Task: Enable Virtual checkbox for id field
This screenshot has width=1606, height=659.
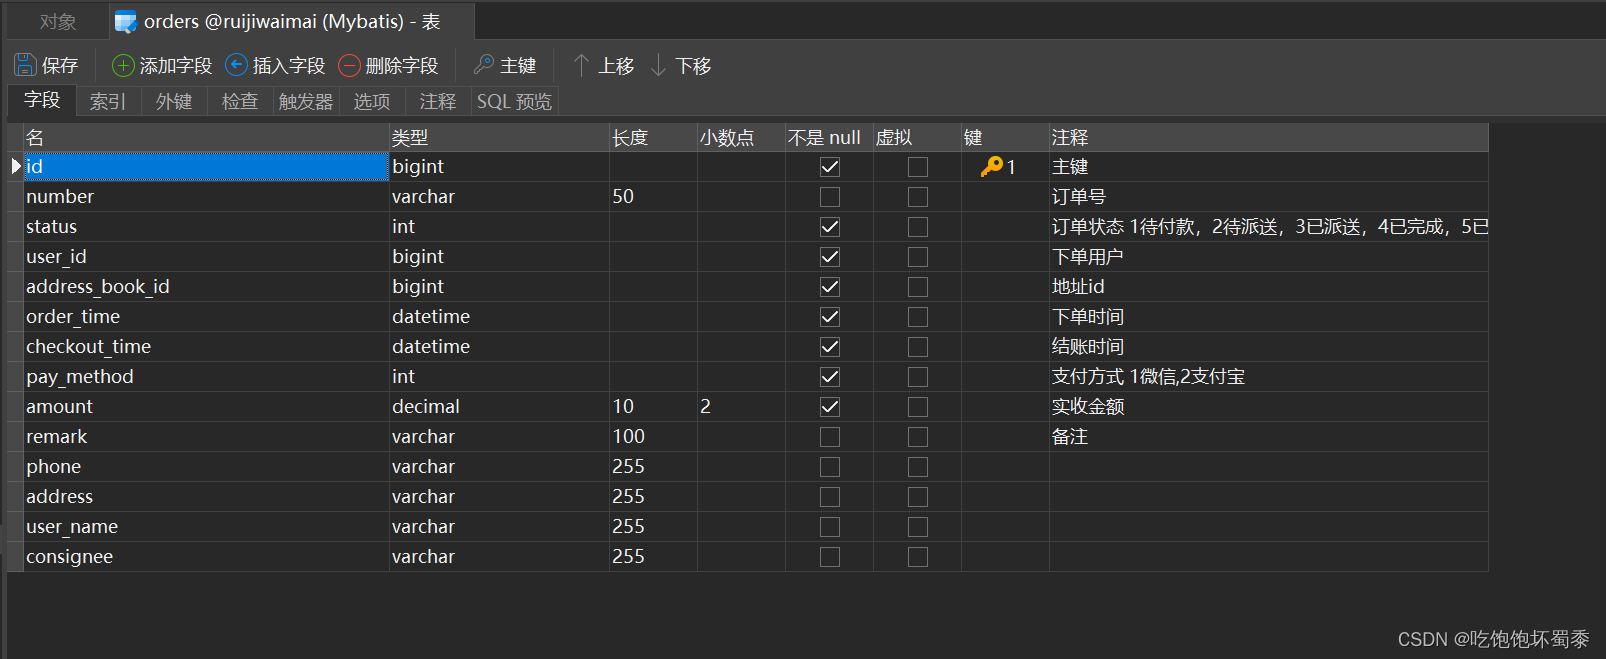Action: pos(918,167)
